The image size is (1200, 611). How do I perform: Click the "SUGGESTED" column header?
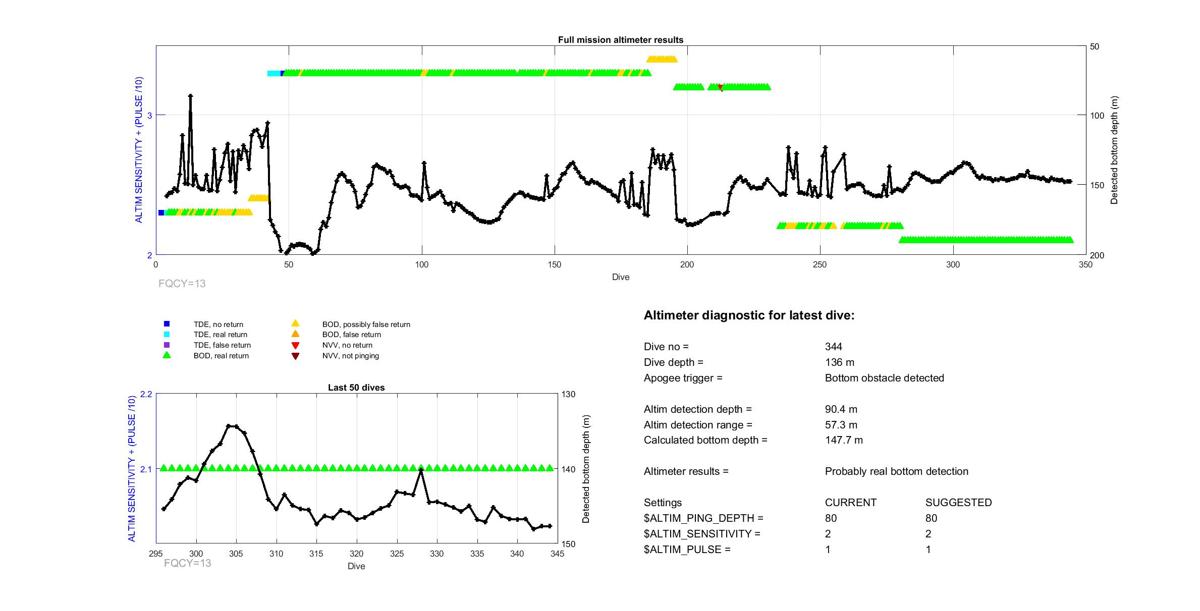959,502
